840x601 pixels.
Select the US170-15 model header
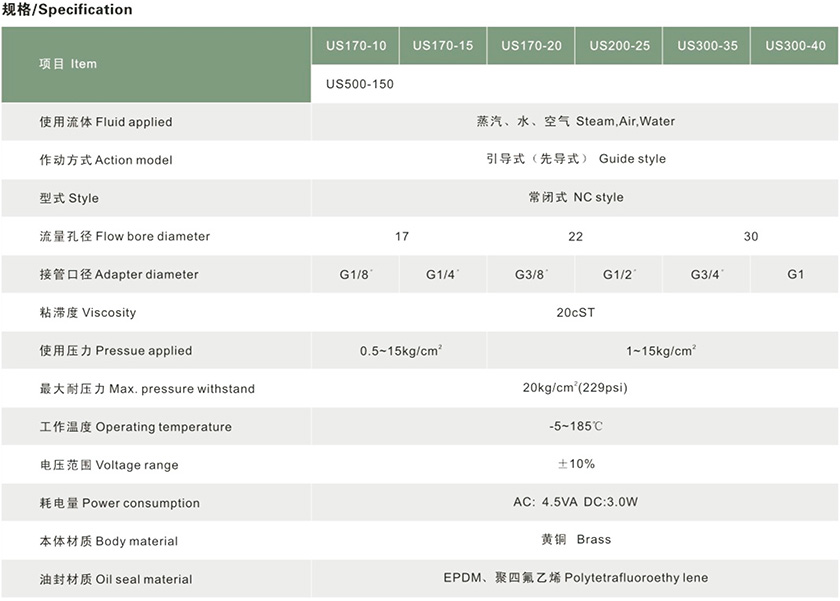click(x=443, y=46)
